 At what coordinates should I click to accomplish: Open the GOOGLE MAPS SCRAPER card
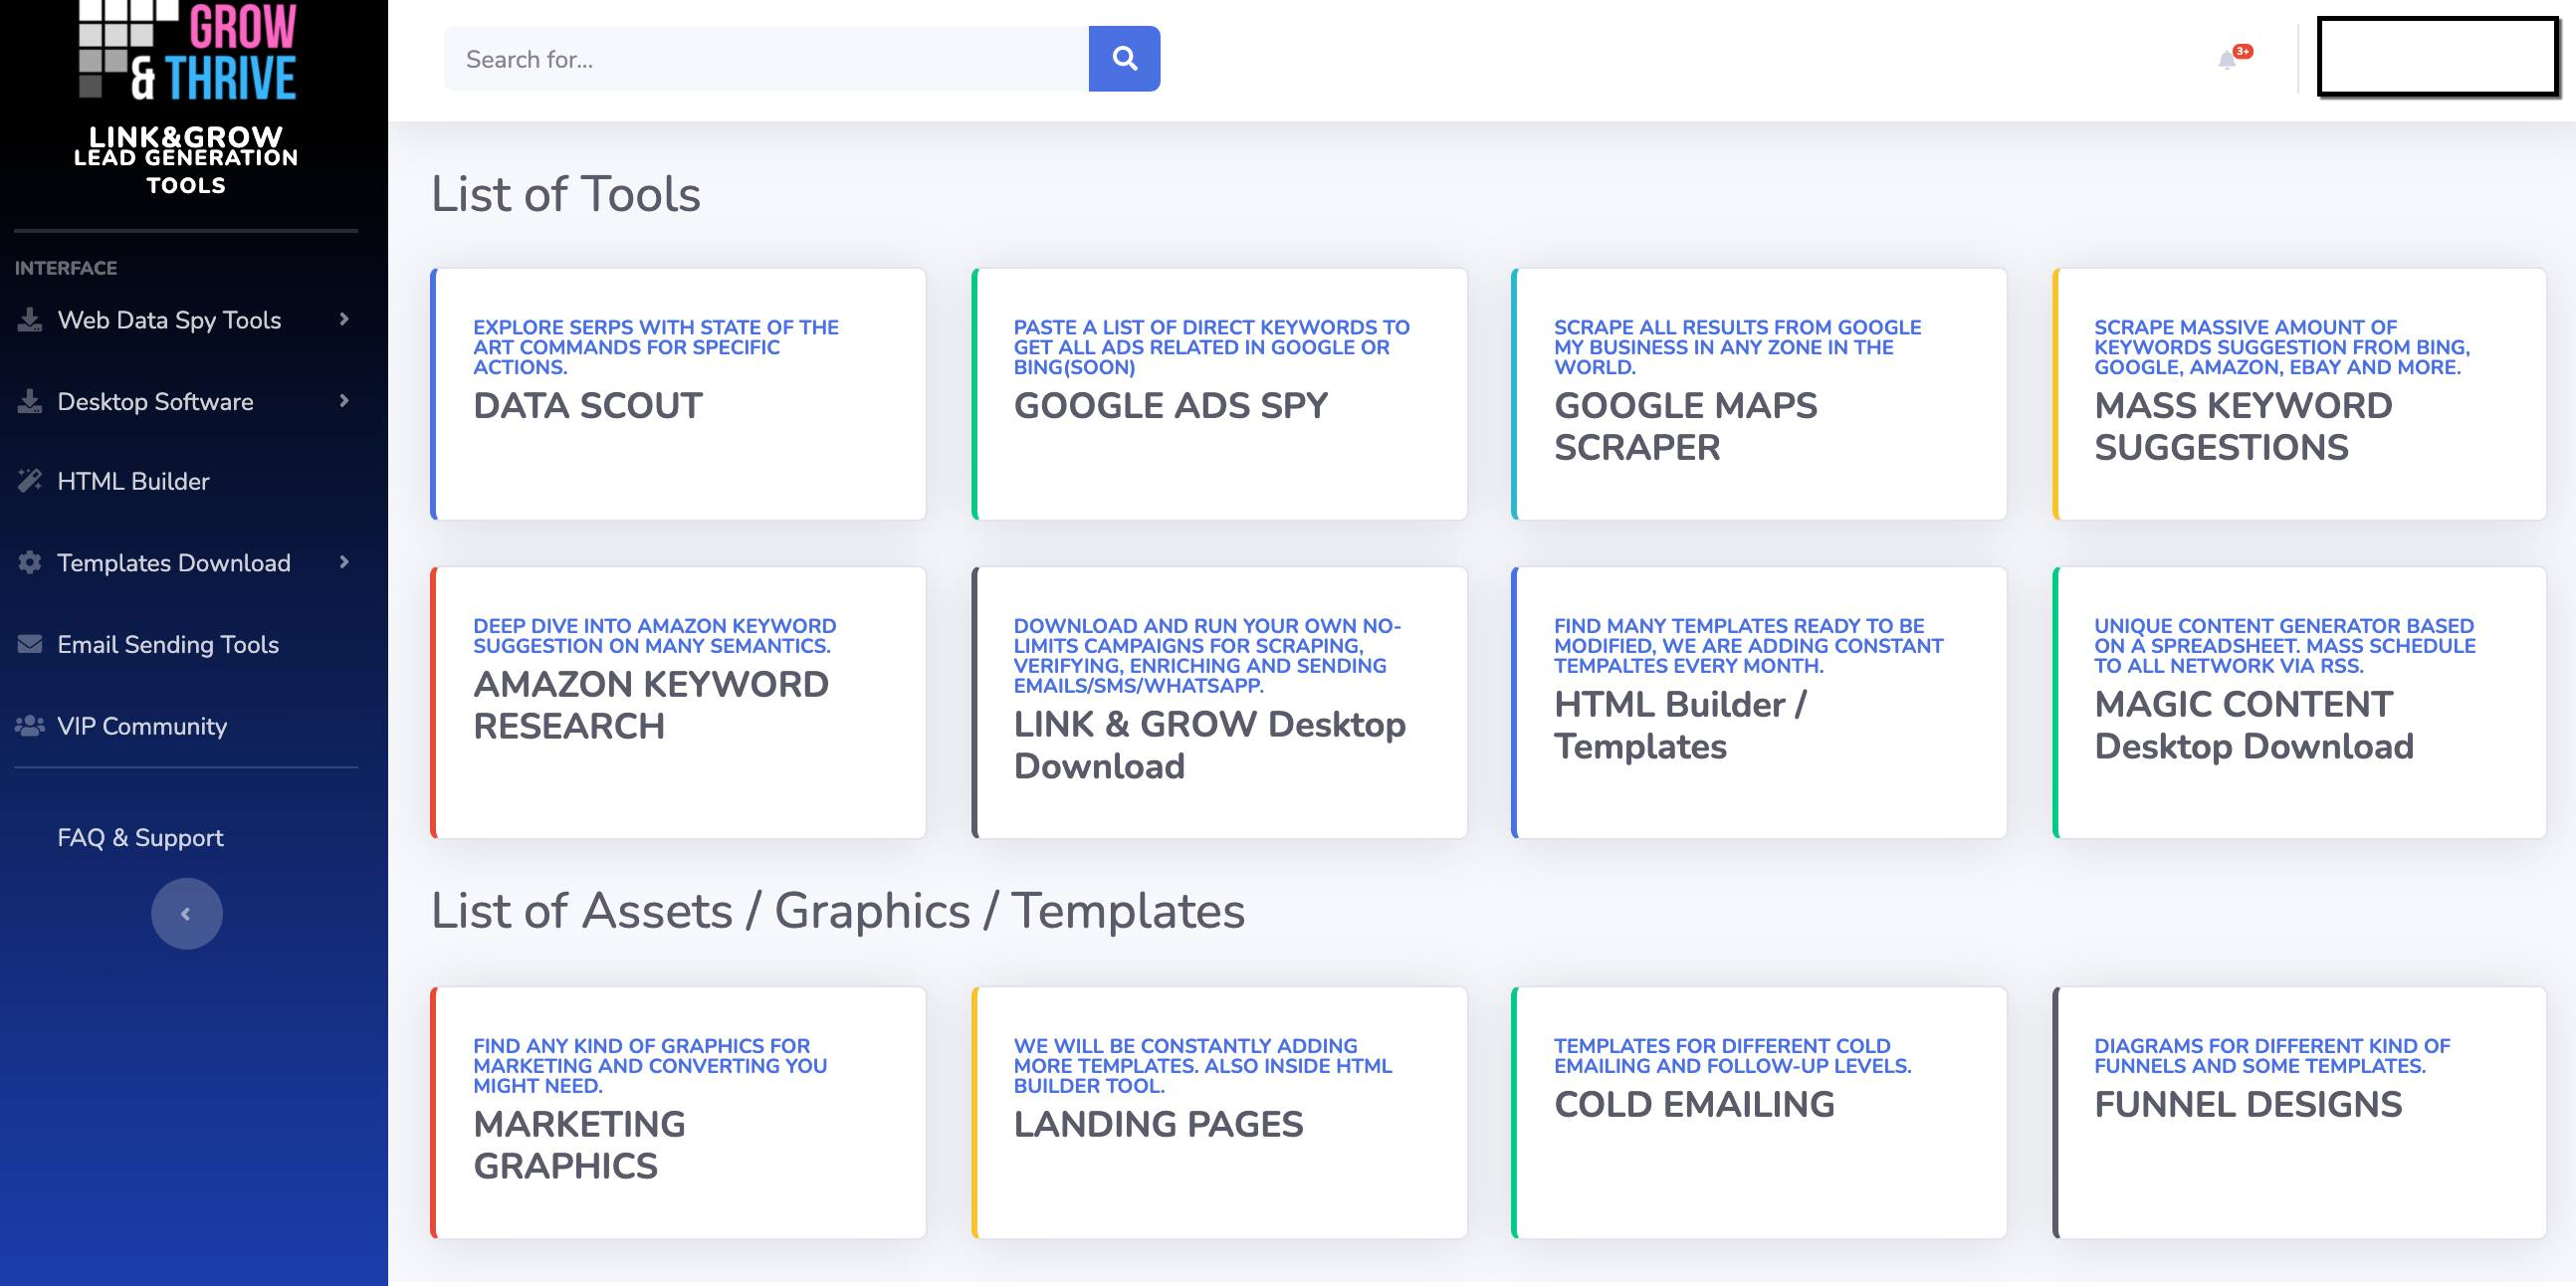[x=1760, y=394]
